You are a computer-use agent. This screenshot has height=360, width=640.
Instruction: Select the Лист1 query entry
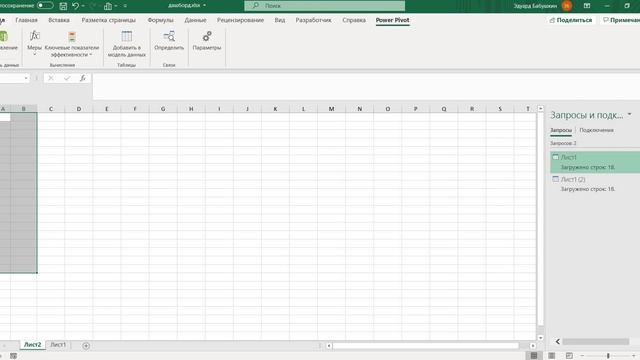coord(595,162)
